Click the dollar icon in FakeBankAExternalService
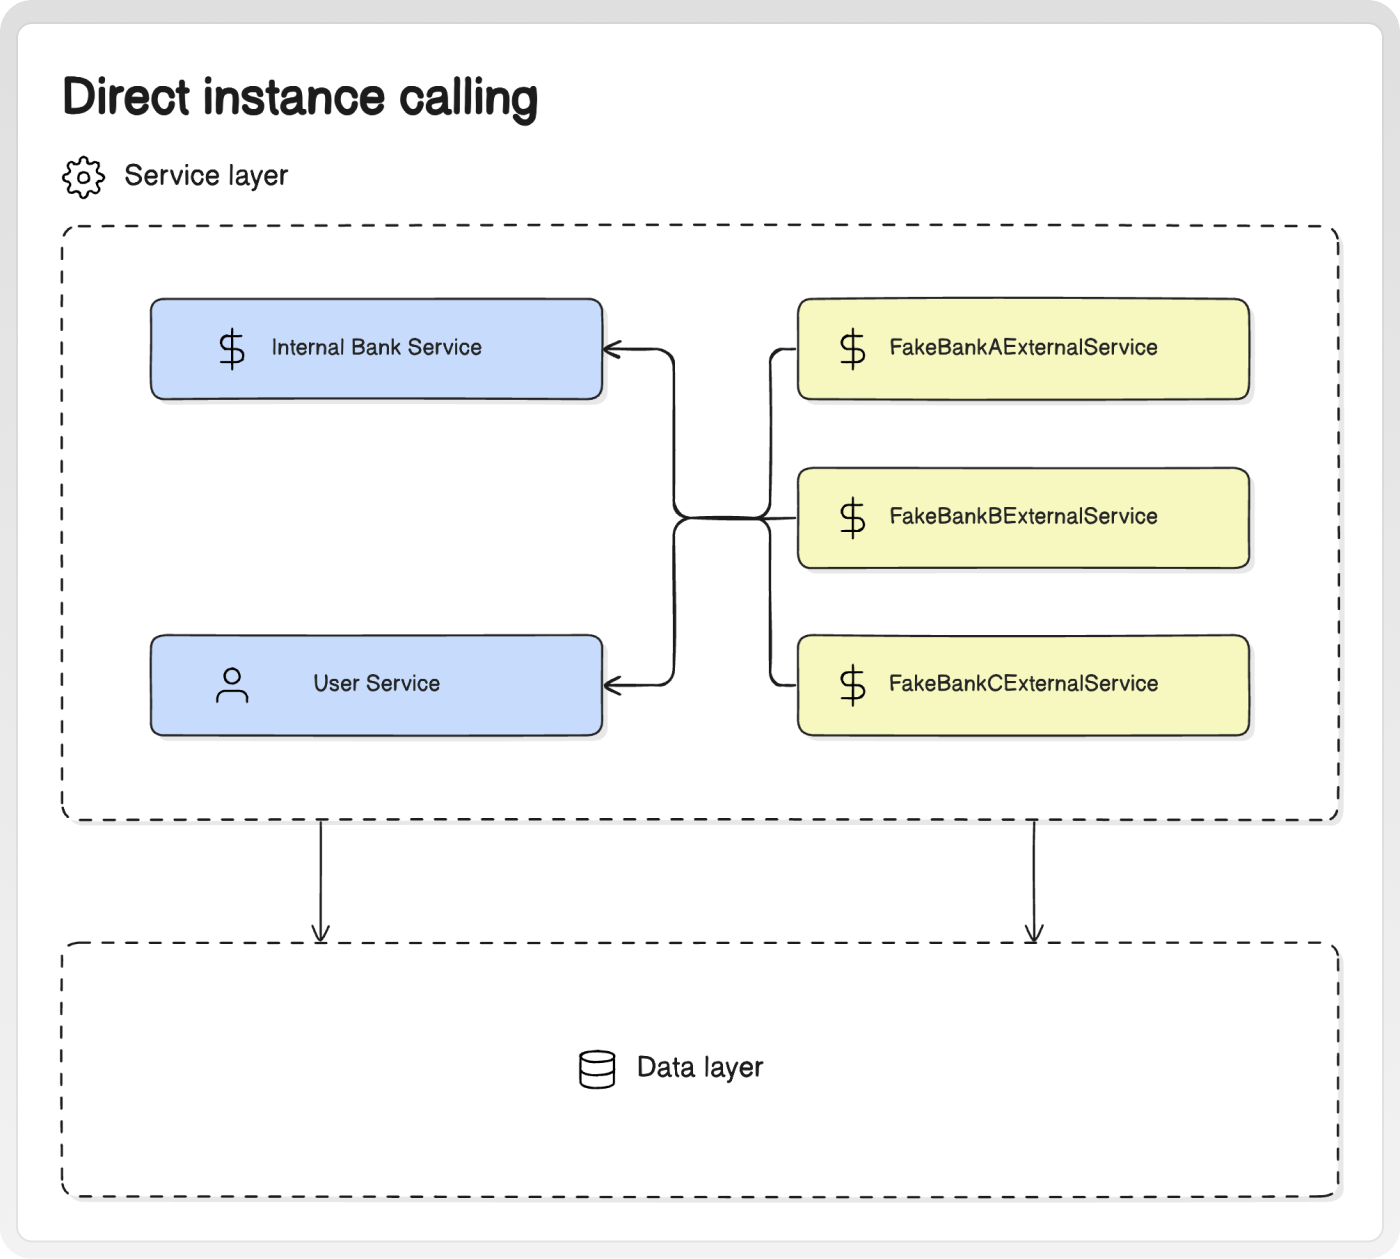Screen dimensions: 1400x1259 click(853, 349)
